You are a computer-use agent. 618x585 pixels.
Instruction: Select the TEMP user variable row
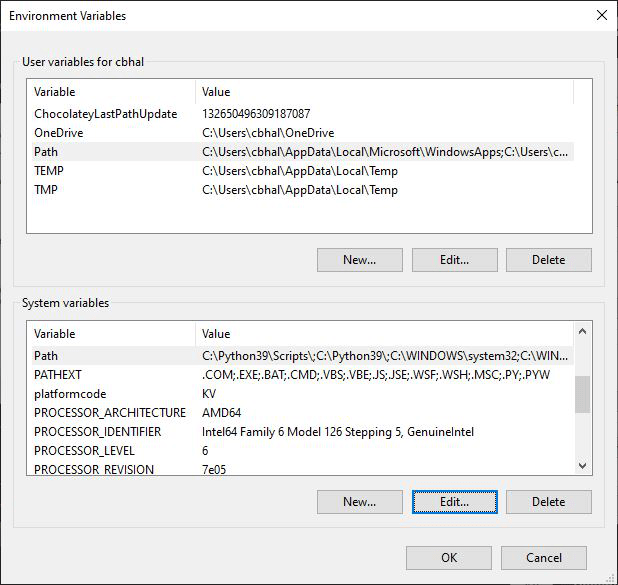pos(50,171)
